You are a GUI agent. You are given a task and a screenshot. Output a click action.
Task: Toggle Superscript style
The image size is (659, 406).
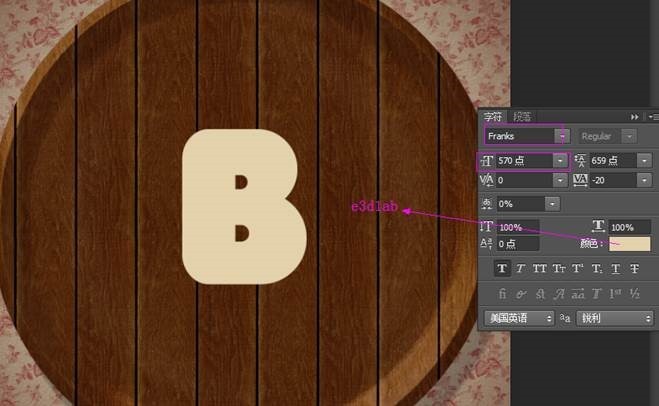click(577, 268)
